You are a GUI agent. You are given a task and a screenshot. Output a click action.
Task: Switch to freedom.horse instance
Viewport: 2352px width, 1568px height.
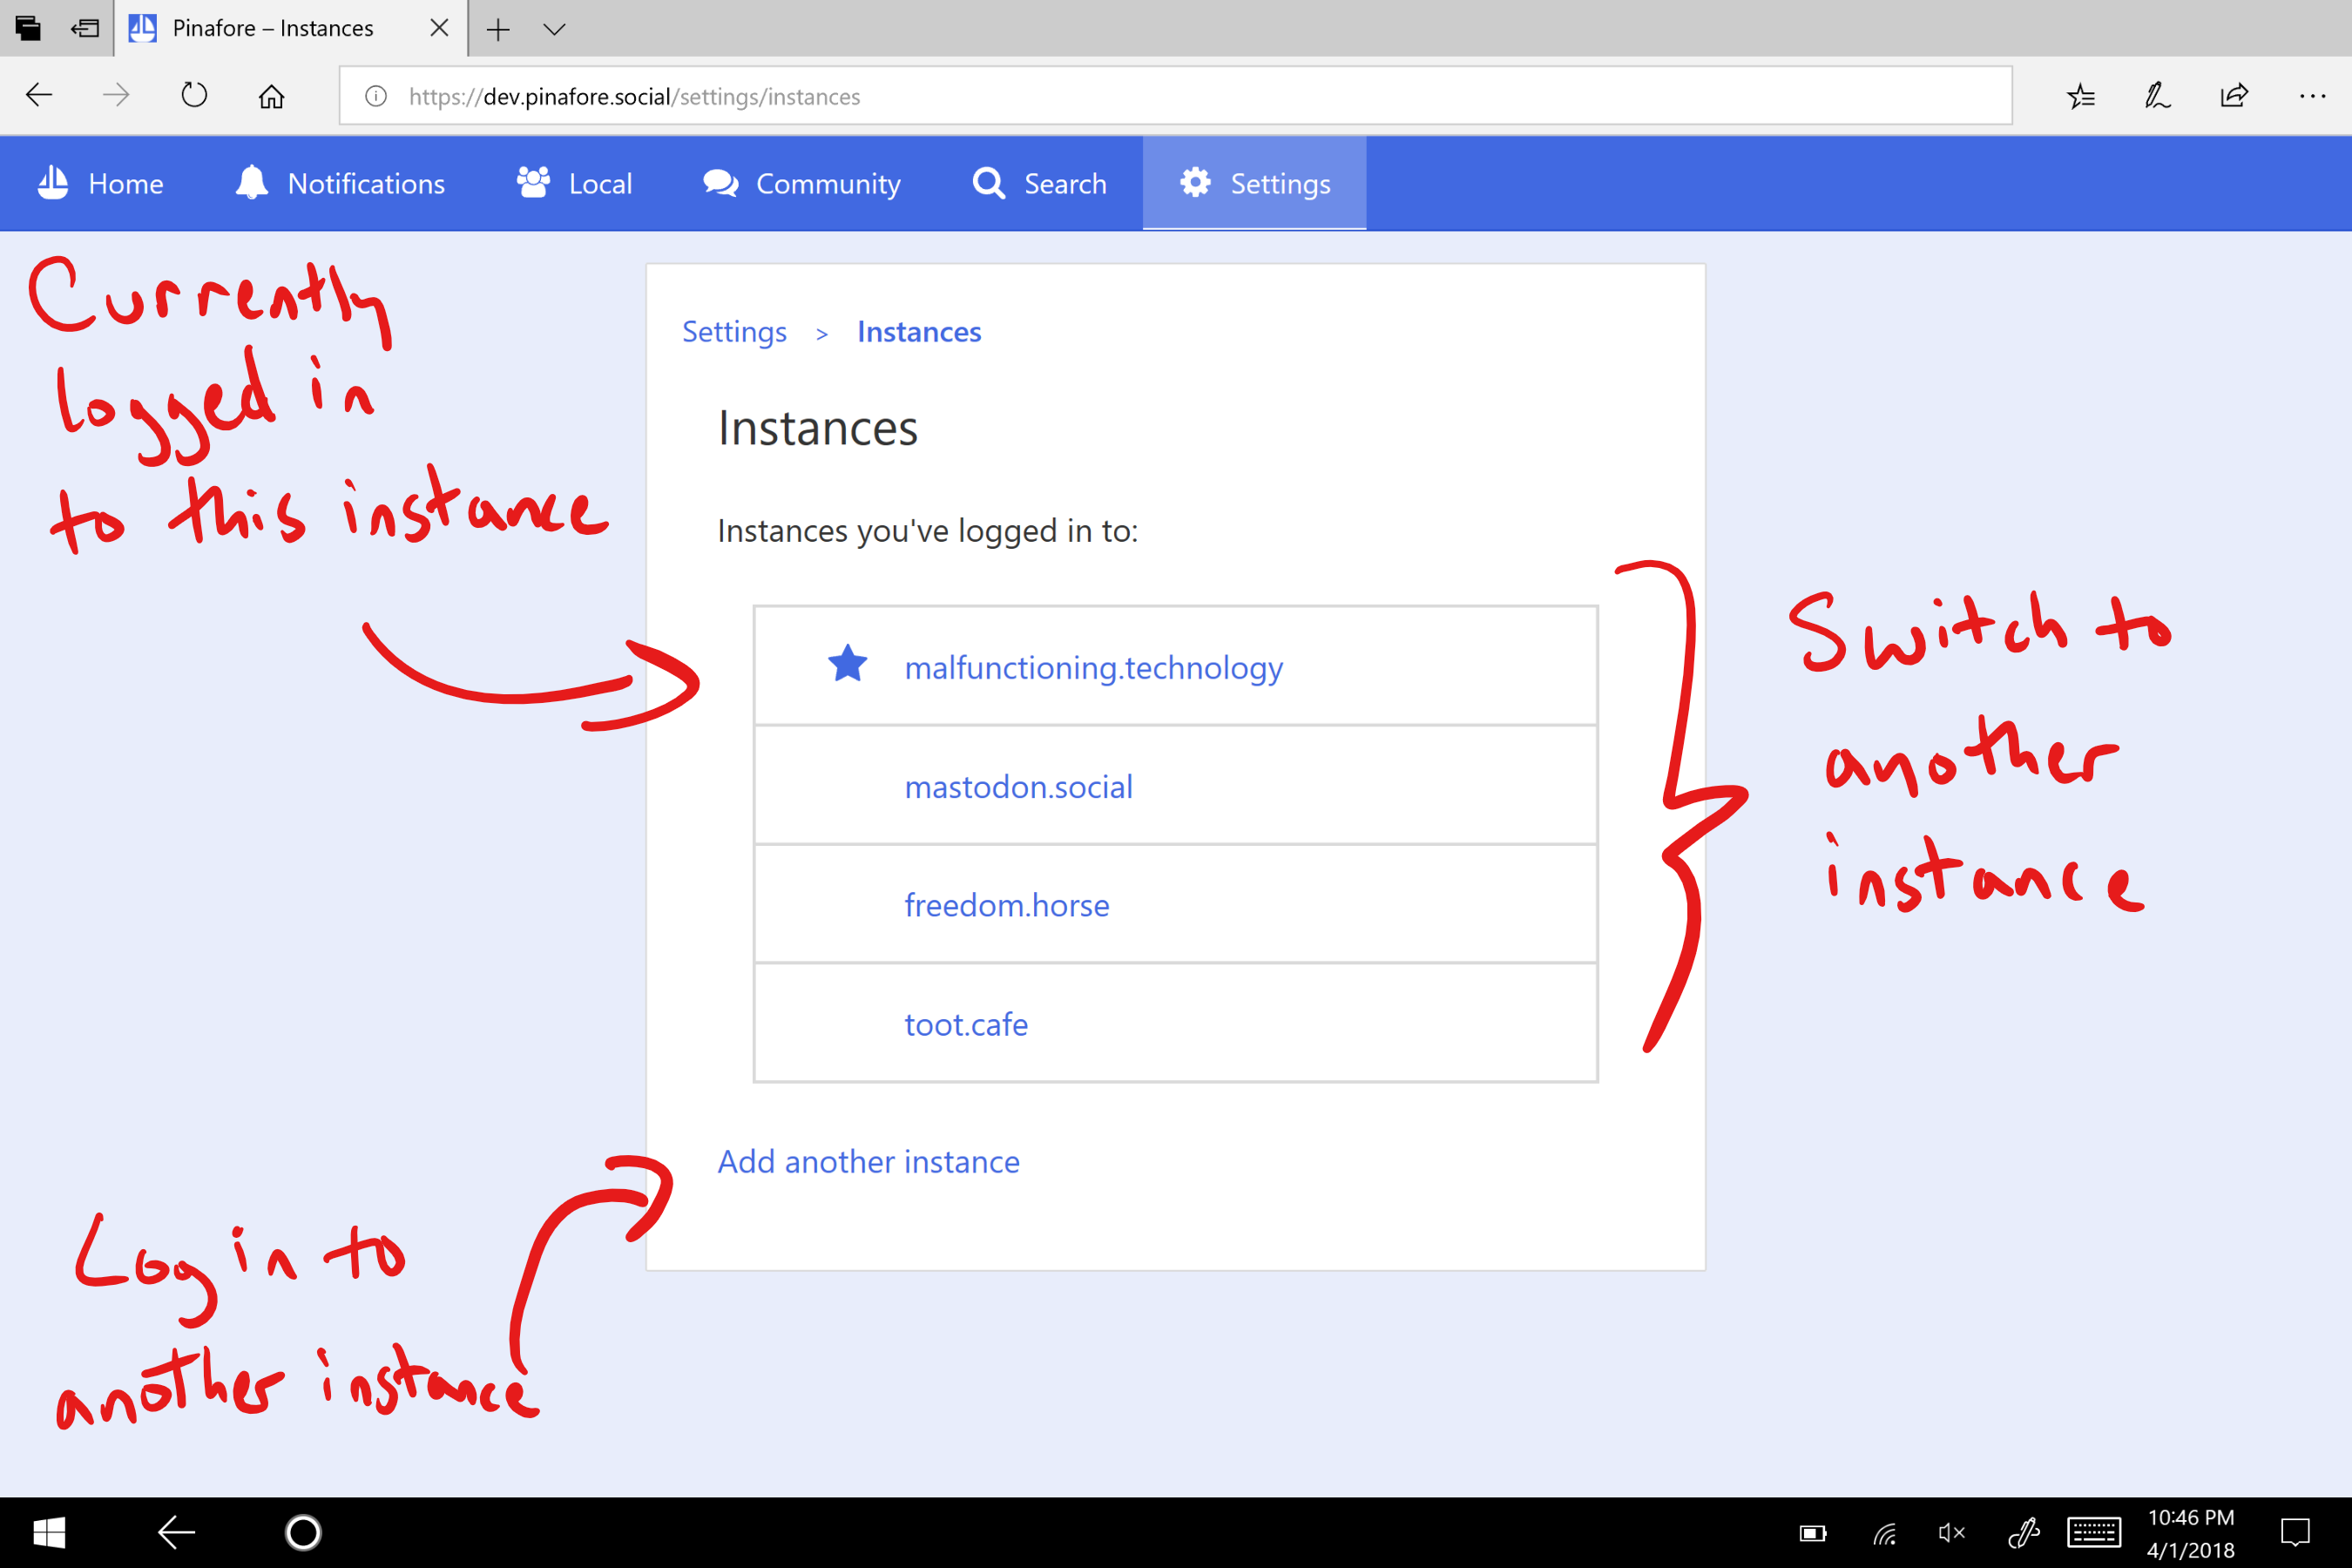[x=1006, y=905]
